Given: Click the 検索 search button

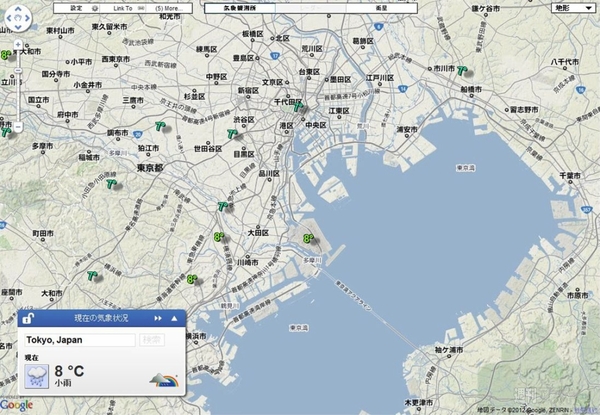Looking at the screenshot, I should tap(152, 340).
